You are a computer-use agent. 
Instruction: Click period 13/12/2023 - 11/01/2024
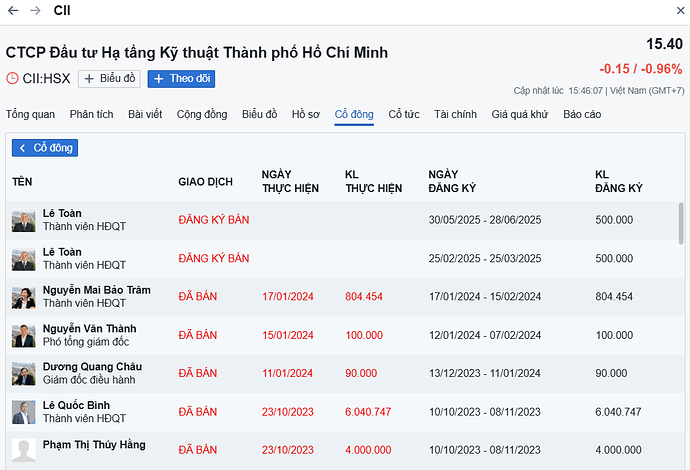point(484,373)
